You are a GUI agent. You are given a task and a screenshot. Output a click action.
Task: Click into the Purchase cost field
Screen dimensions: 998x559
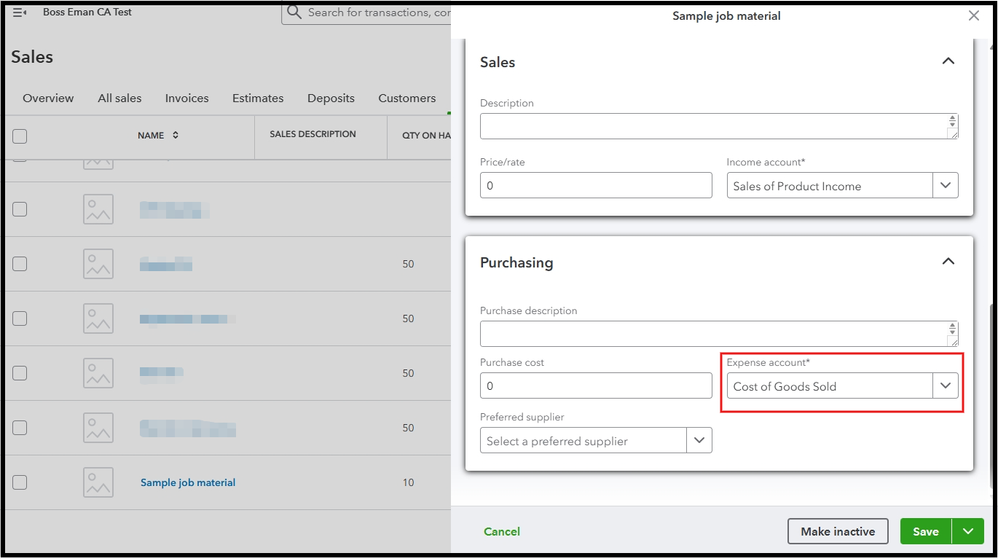coord(596,386)
